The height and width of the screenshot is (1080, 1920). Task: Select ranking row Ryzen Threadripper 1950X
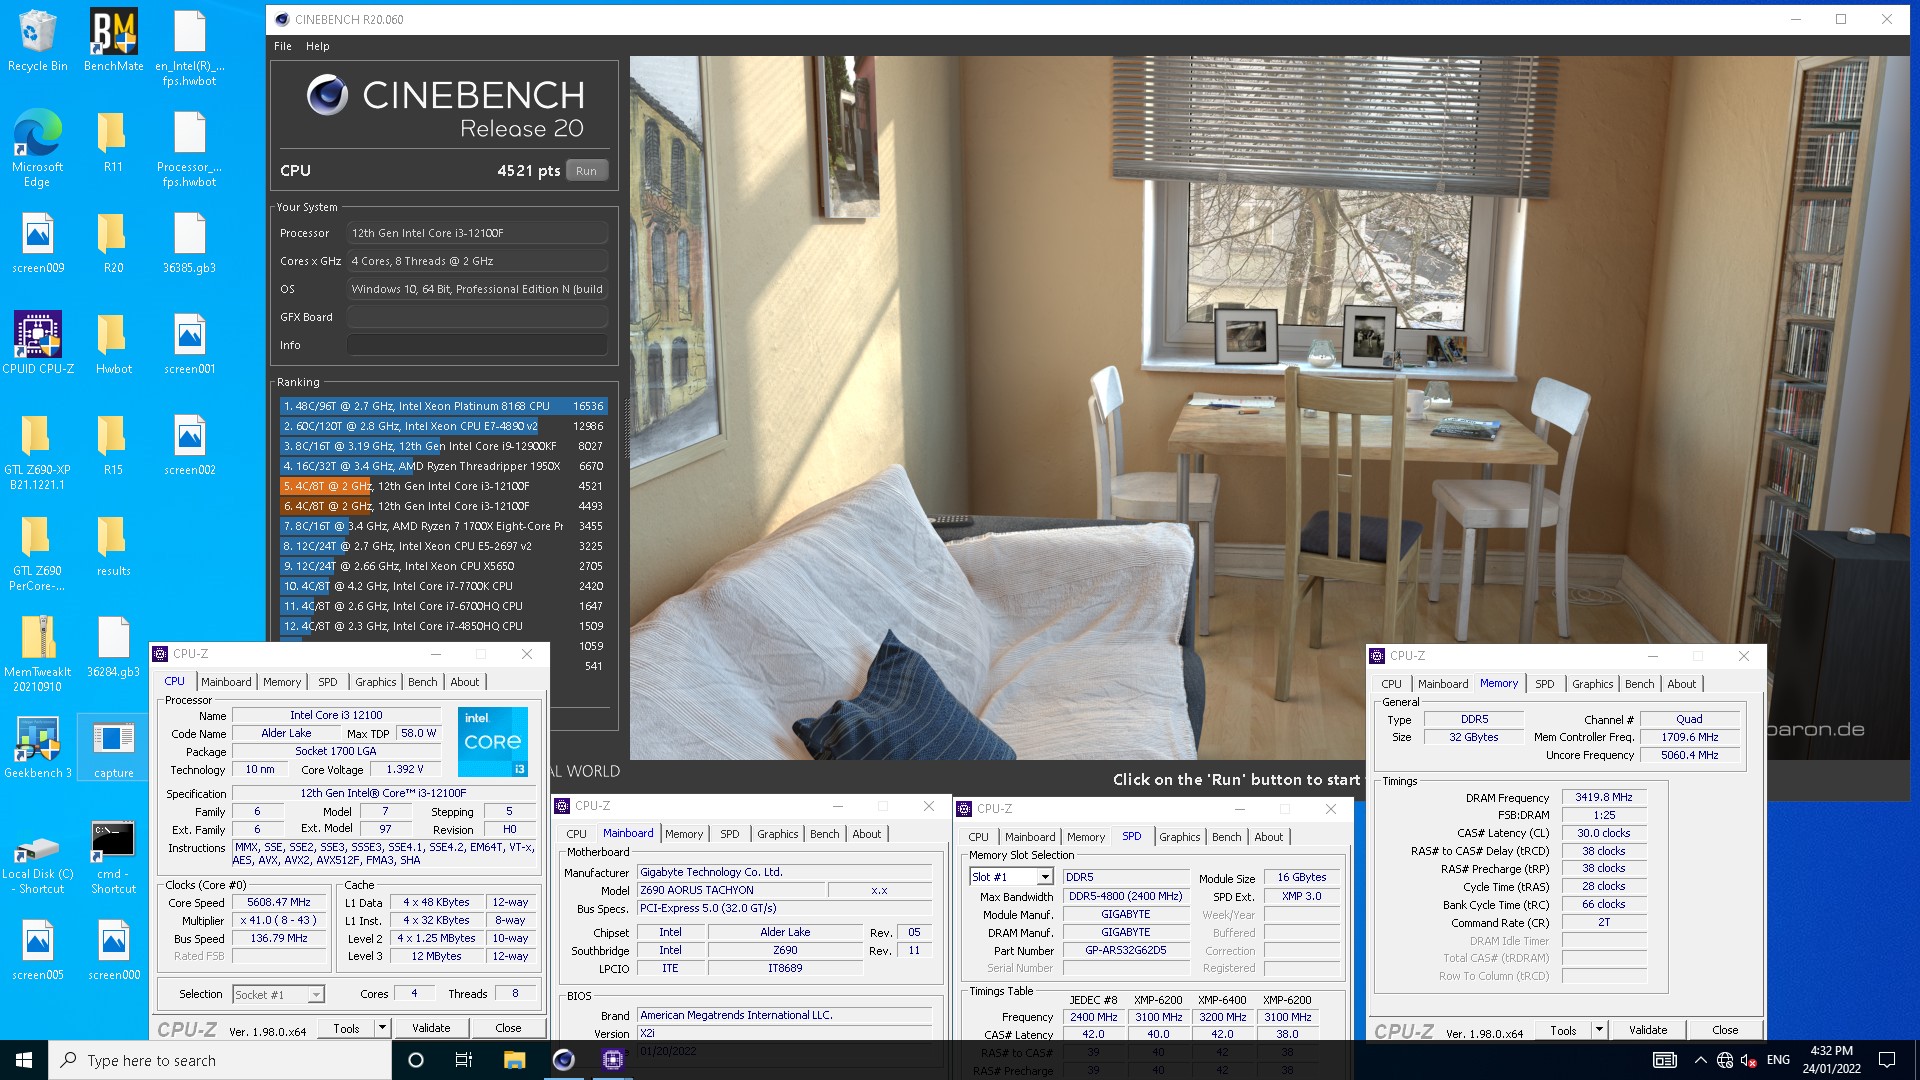coord(443,466)
